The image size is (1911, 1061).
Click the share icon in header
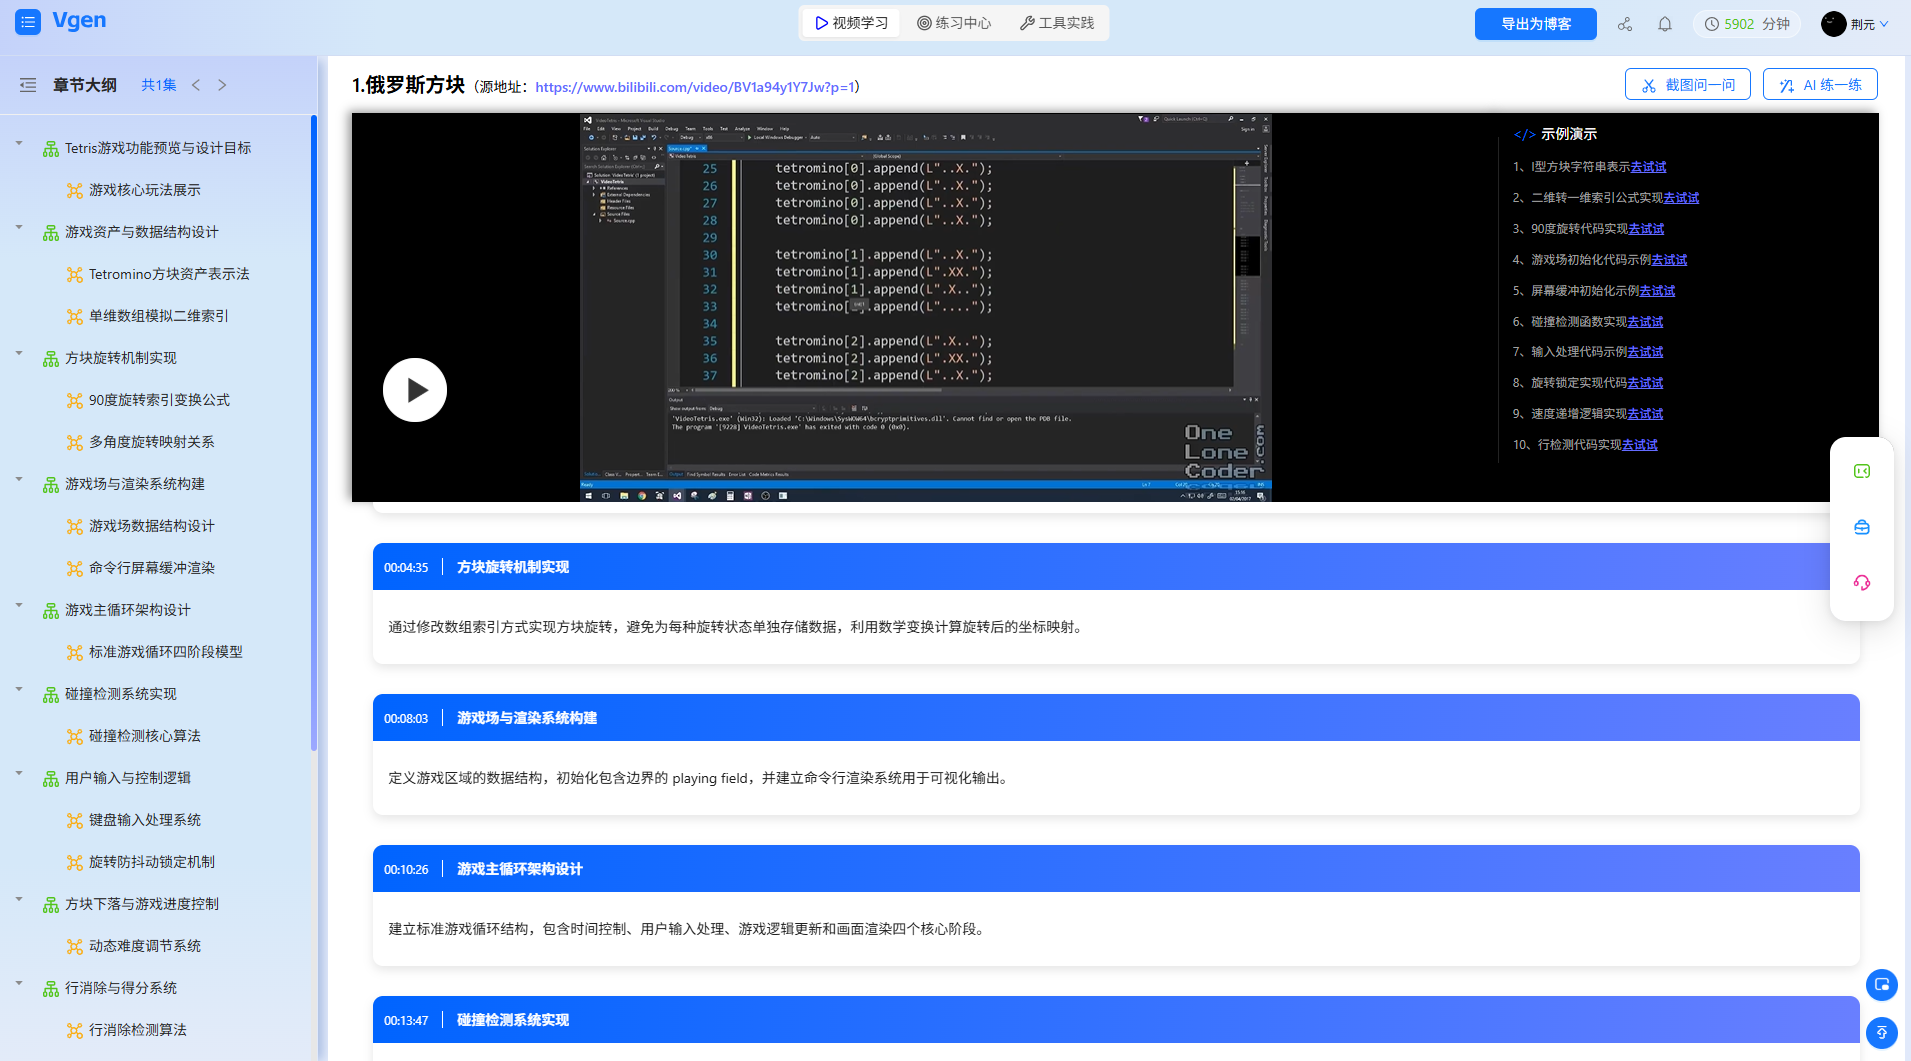pos(1625,24)
